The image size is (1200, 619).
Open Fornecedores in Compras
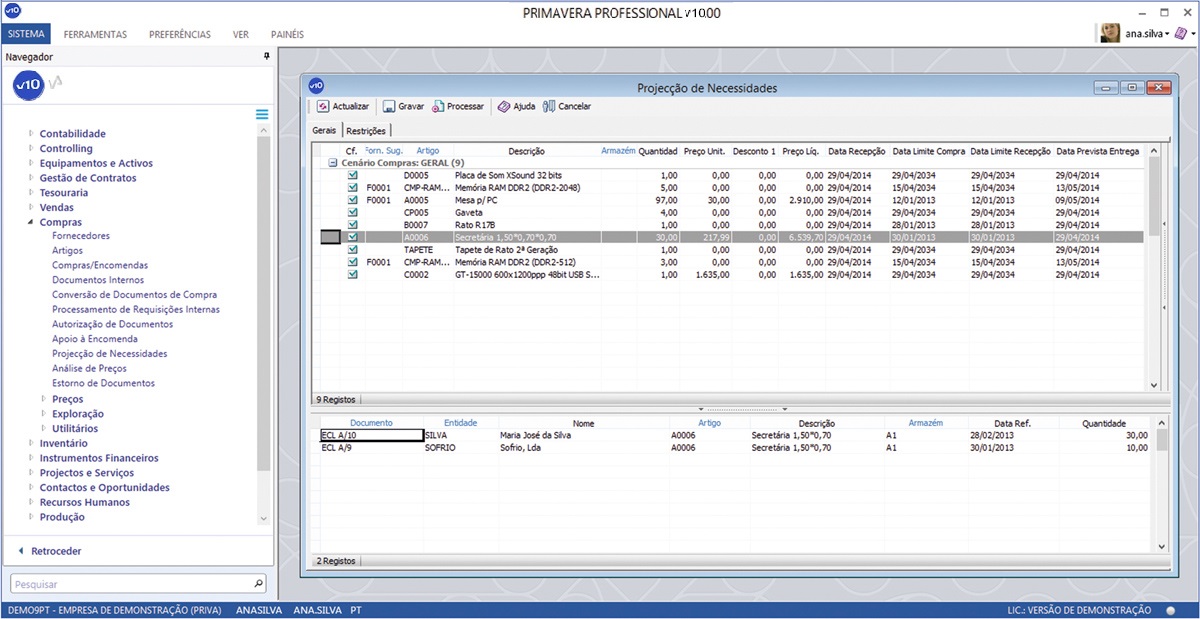click(x=81, y=236)
